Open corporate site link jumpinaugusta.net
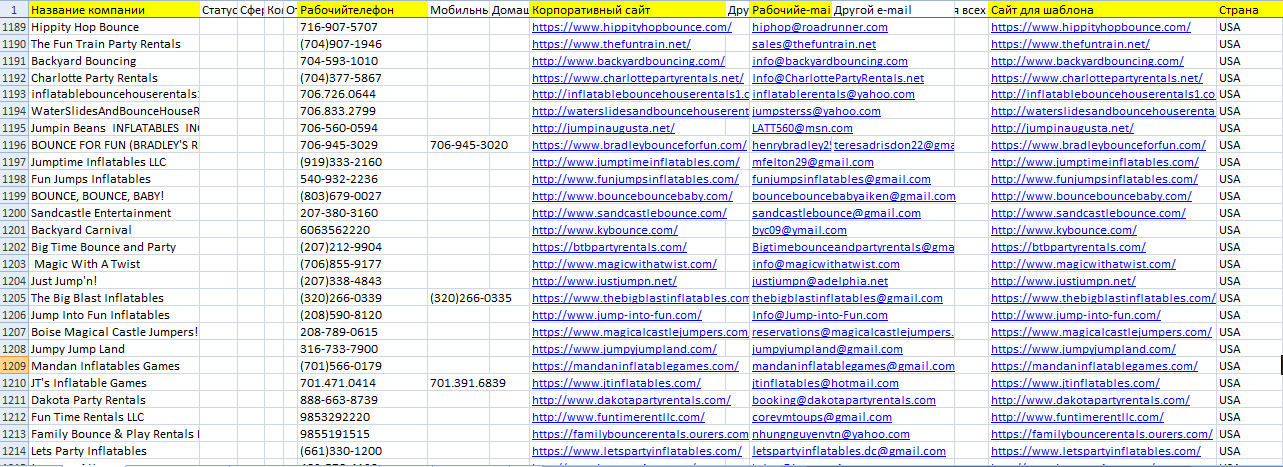The height and width of the screenshot is (467, 1283). [603, 128]
